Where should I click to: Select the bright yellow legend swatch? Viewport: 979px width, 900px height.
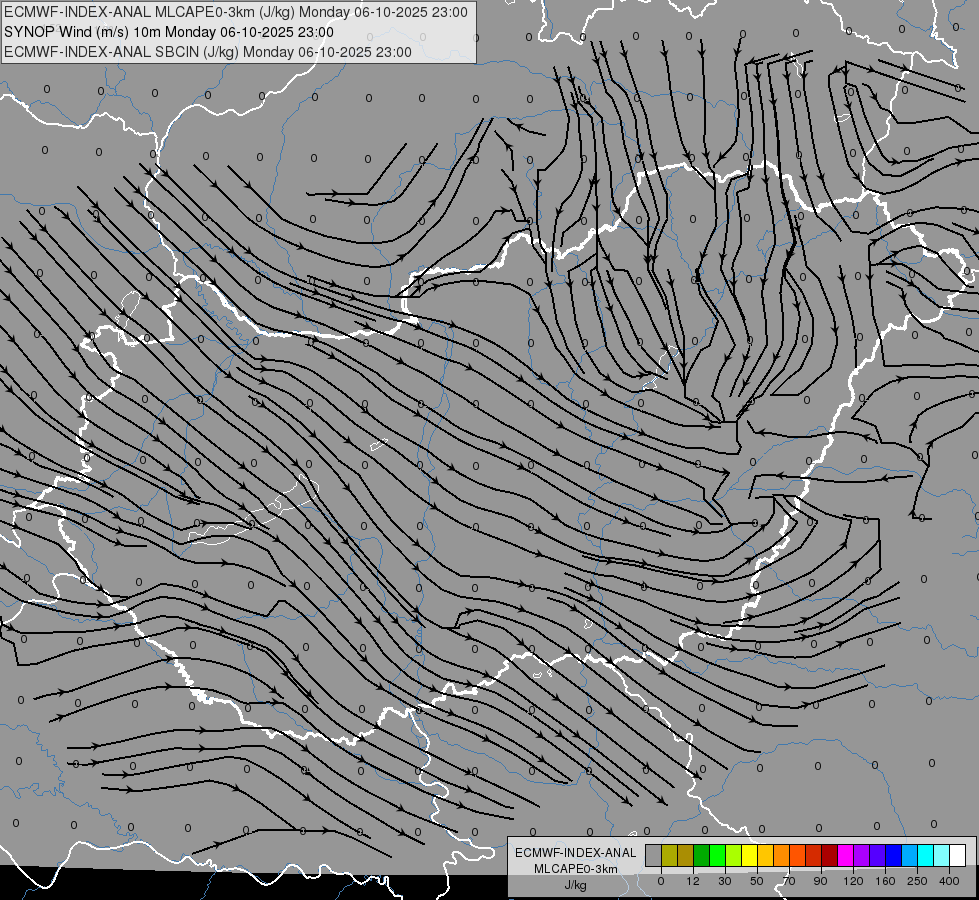[x=750, y=856]
